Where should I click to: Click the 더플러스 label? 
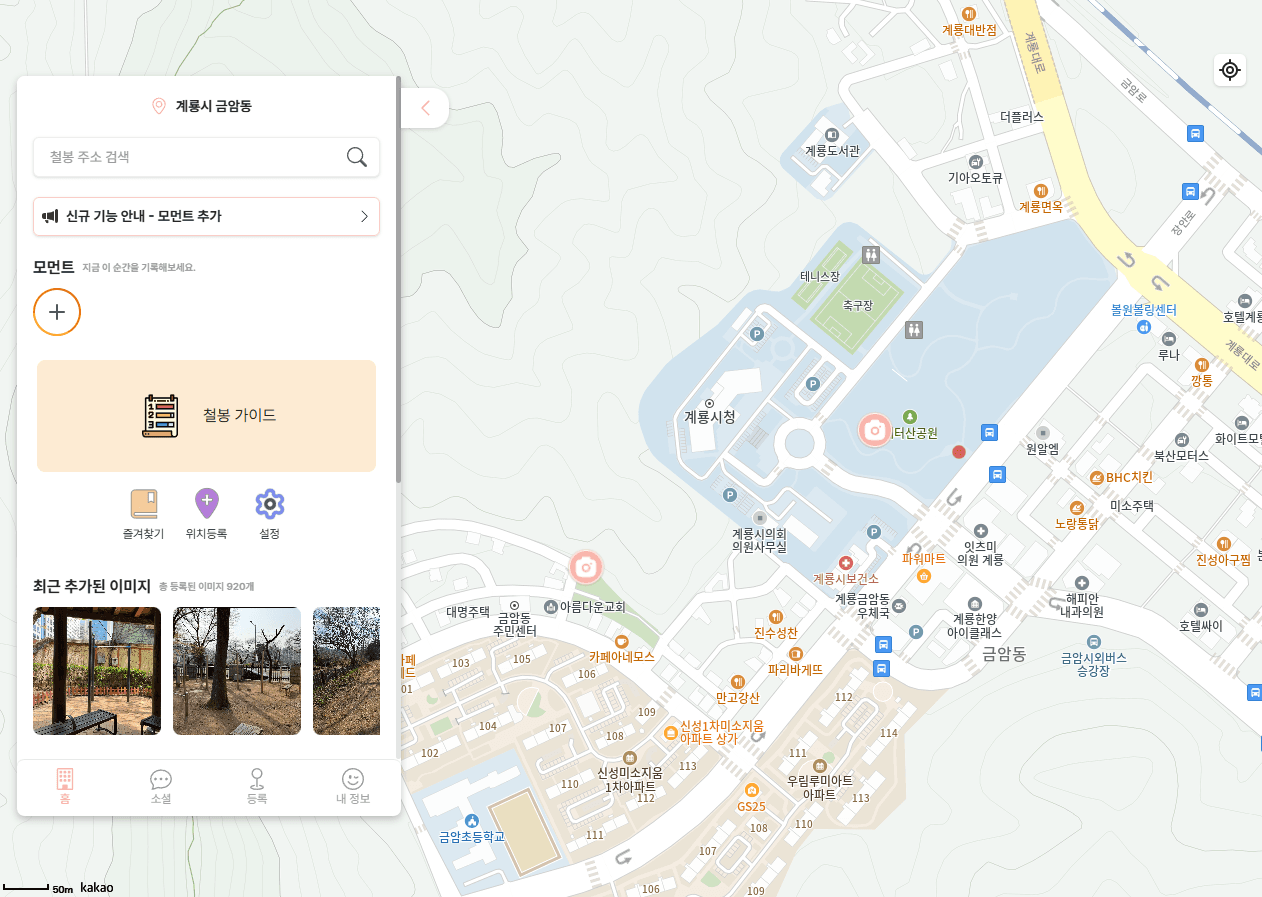[x=1021, y=116]
